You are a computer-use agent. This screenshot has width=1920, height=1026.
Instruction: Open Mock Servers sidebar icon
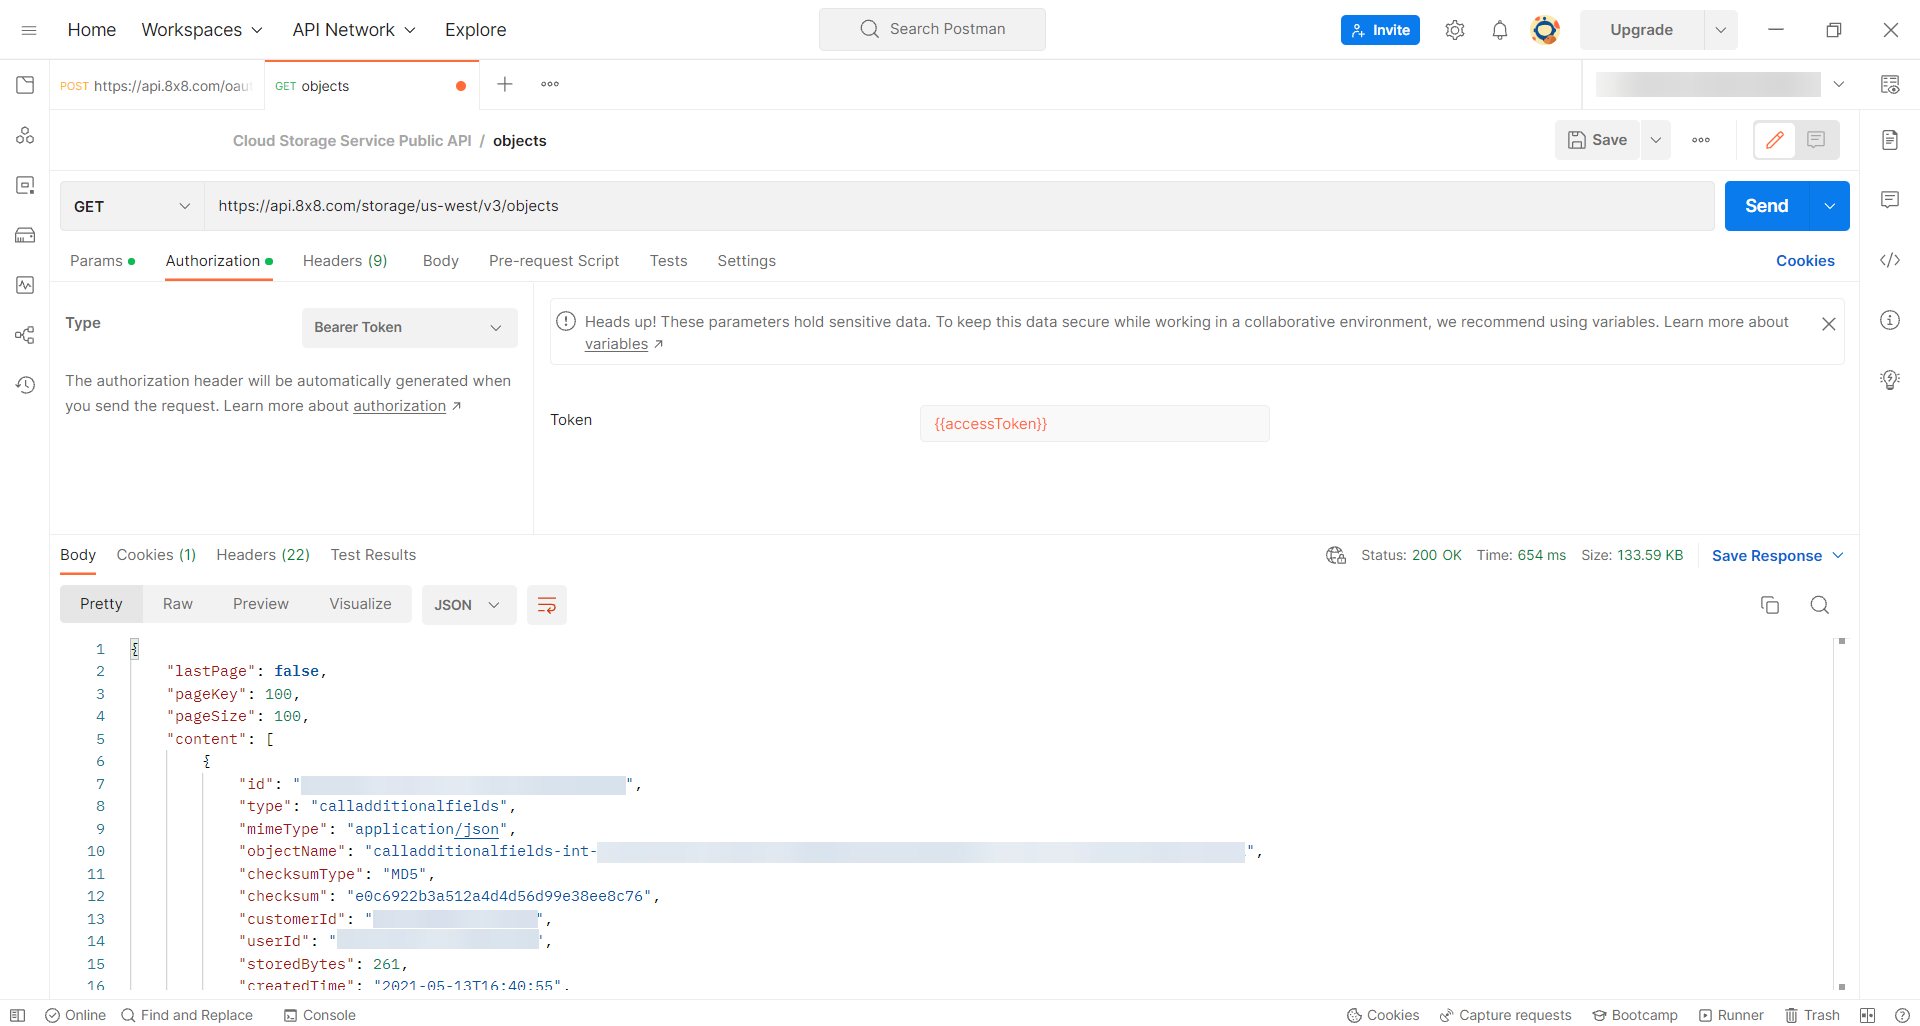coord(25,235)
